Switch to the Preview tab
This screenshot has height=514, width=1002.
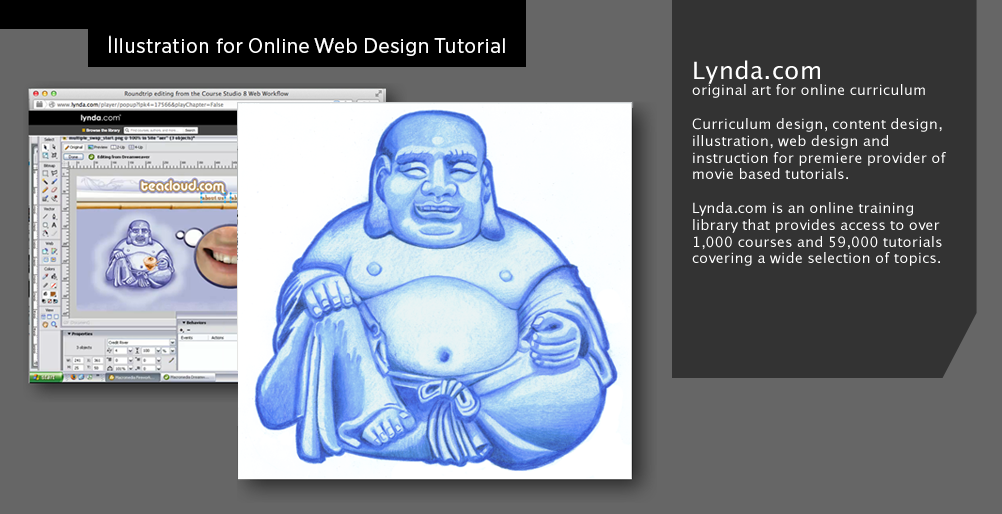tap(98, 147)
